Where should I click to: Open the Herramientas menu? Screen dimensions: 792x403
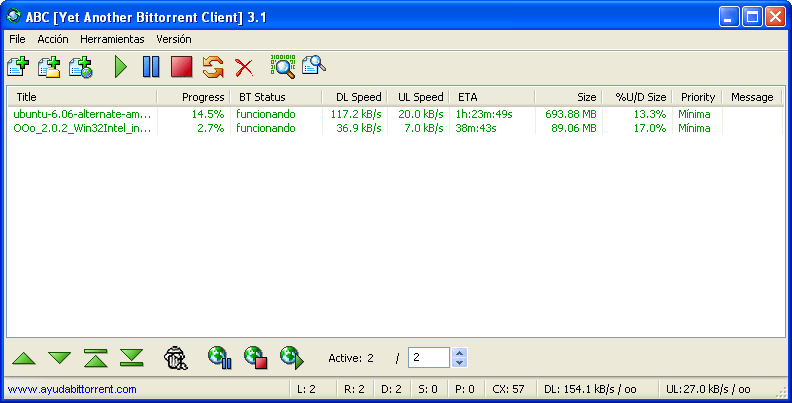tap(112, 39)
